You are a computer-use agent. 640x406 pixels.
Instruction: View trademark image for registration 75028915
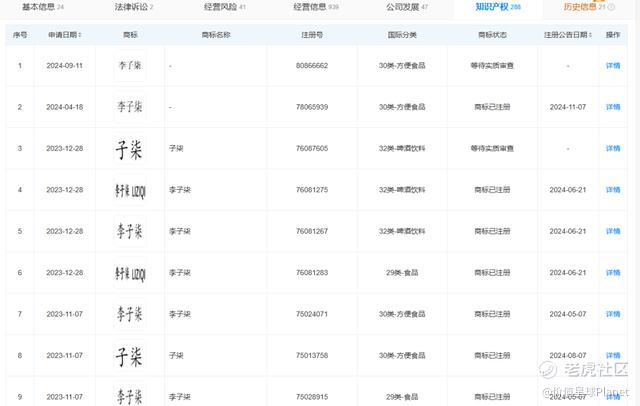pos(130,395)
